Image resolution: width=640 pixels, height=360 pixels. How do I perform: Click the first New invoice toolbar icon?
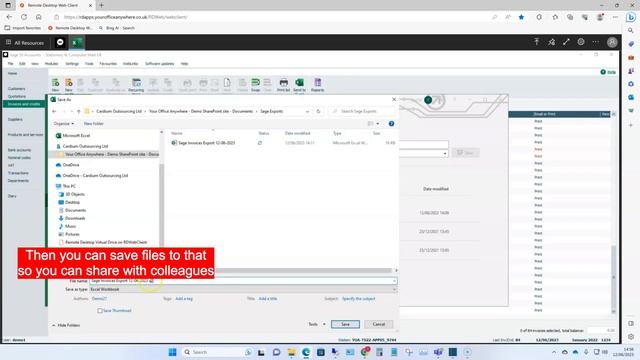point(56,85)
